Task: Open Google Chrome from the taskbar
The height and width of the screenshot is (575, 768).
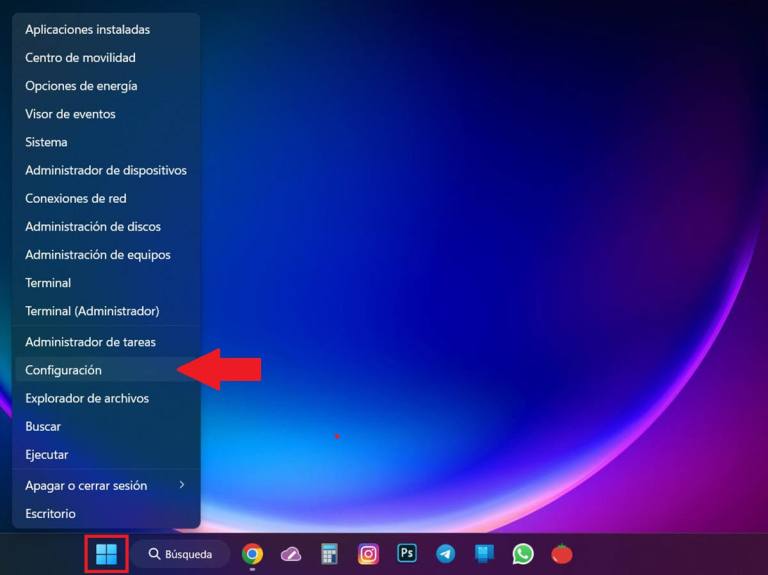Action: coord(252,553)
